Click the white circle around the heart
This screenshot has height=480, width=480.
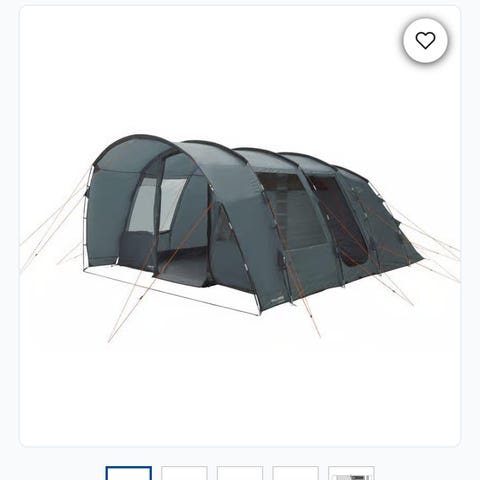click(x=425, y=41)
